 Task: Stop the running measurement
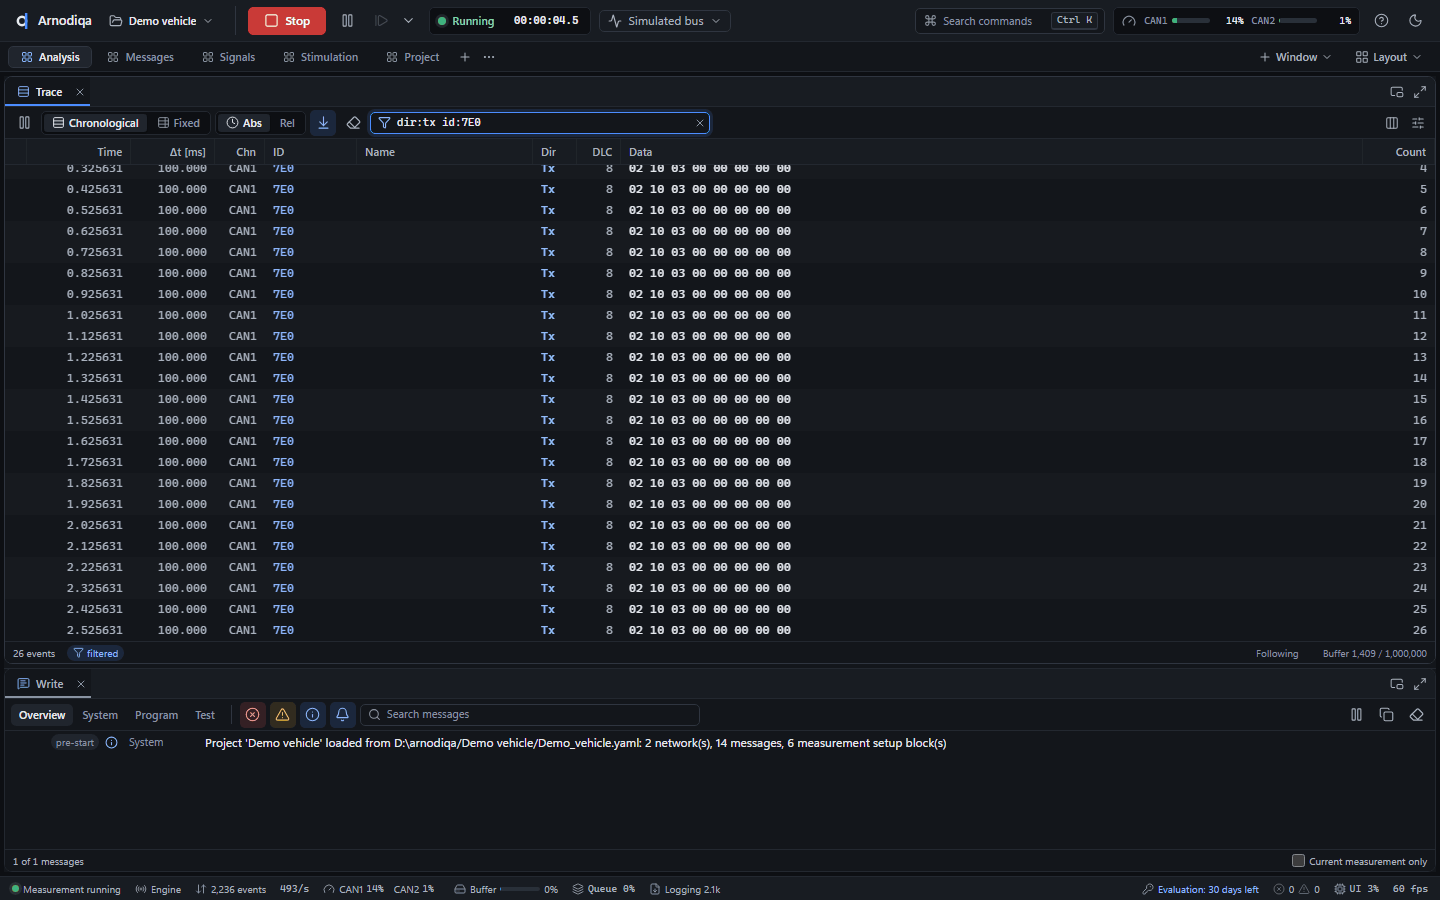coord(287,21)
